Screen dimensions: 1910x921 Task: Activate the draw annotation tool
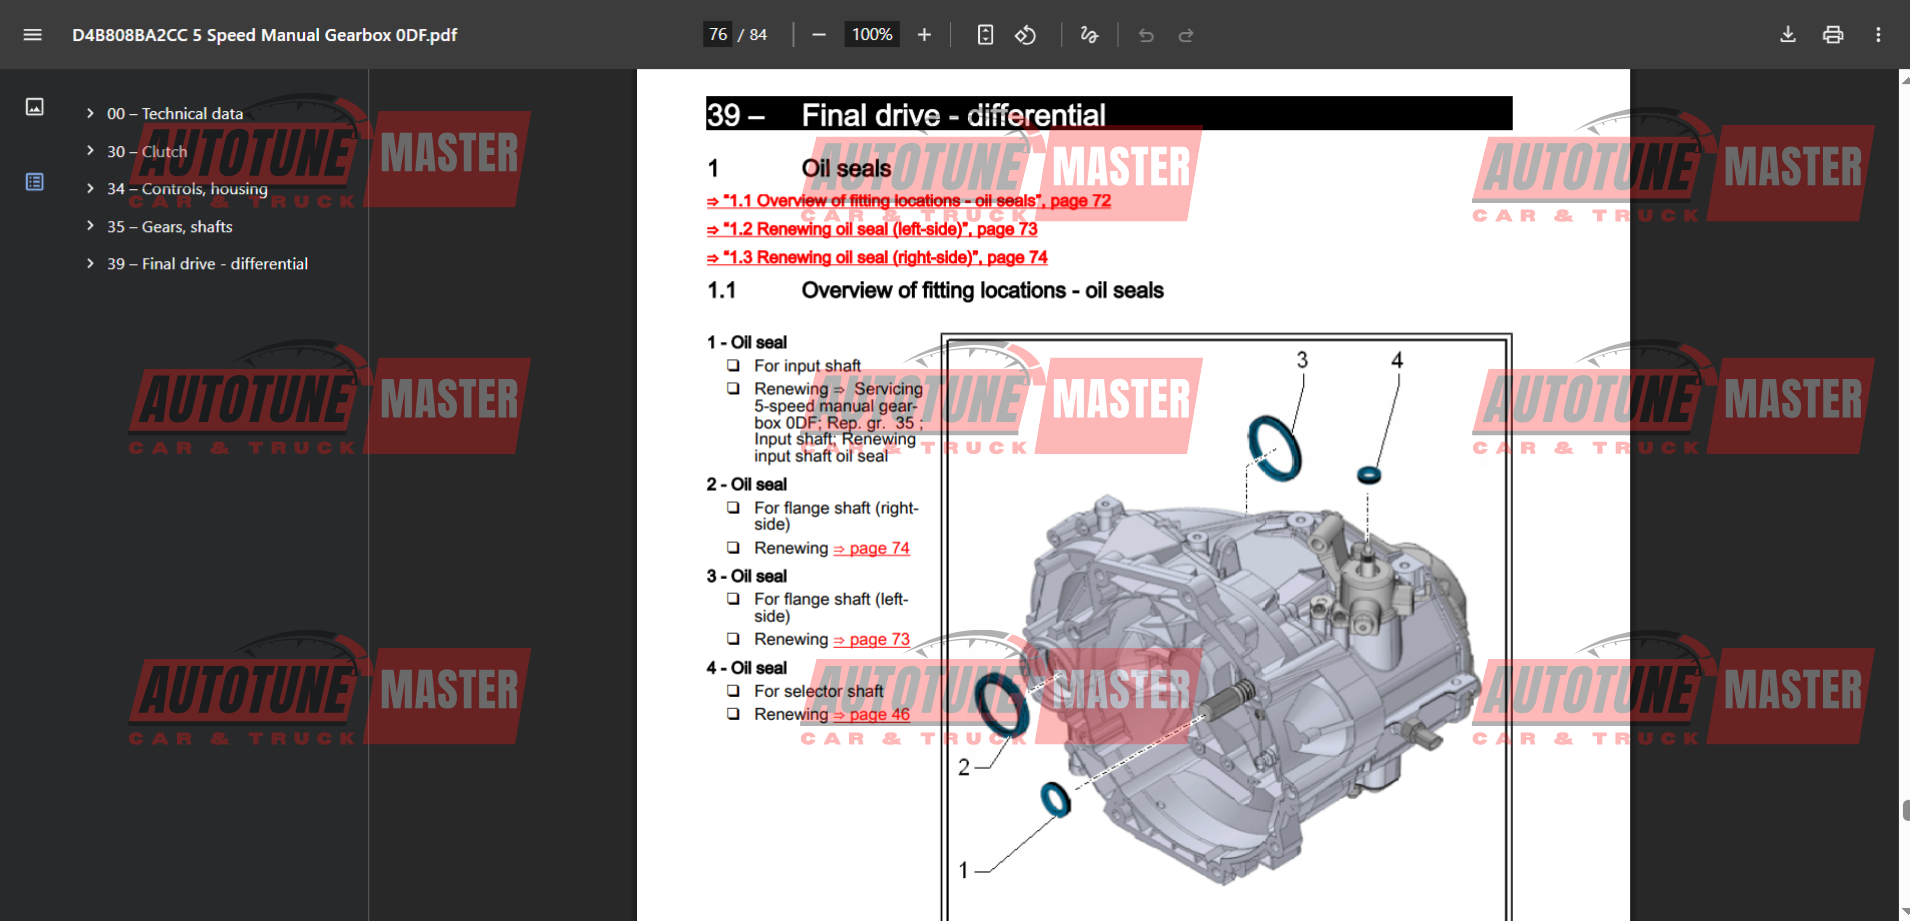pyautogui.click(x=1089, y=35)
